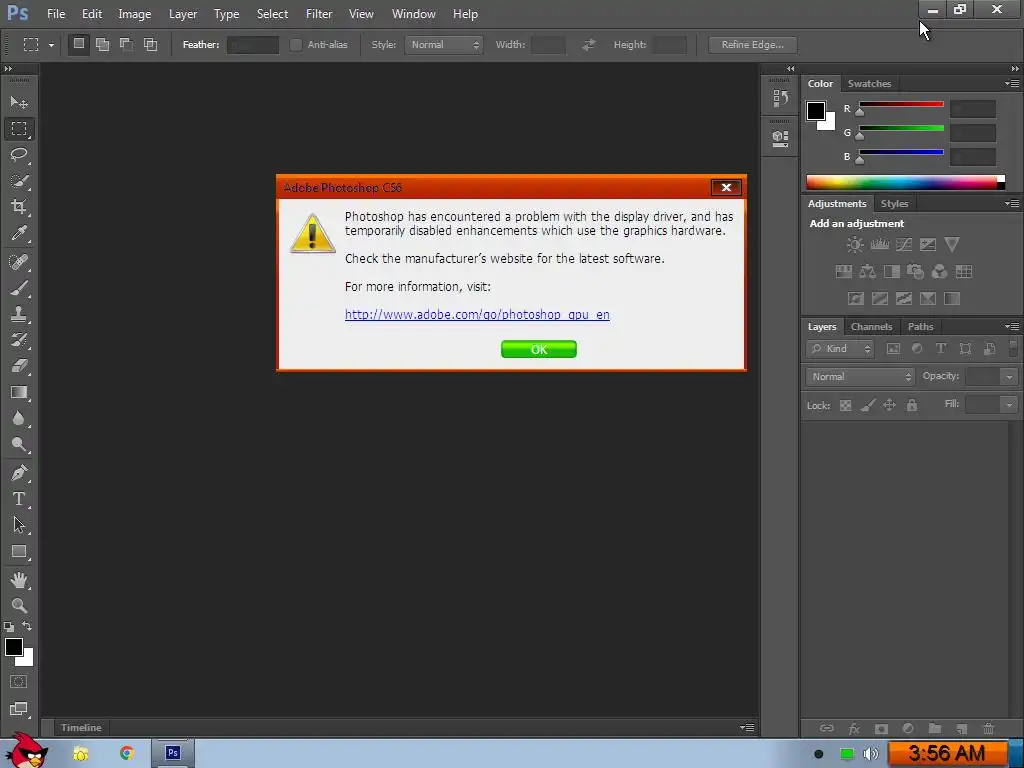Select the Move tool
1024x768 pixels.
[x=19, y=103]
